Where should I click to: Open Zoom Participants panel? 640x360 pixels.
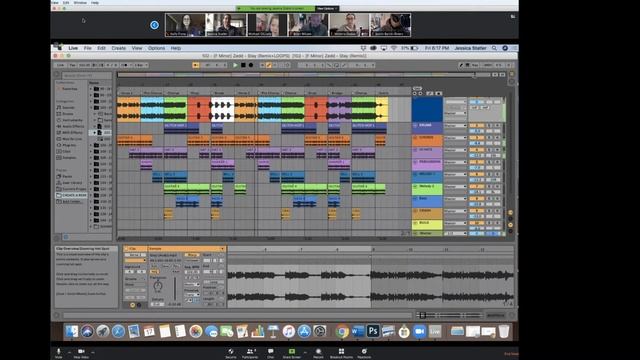[250, 353]
